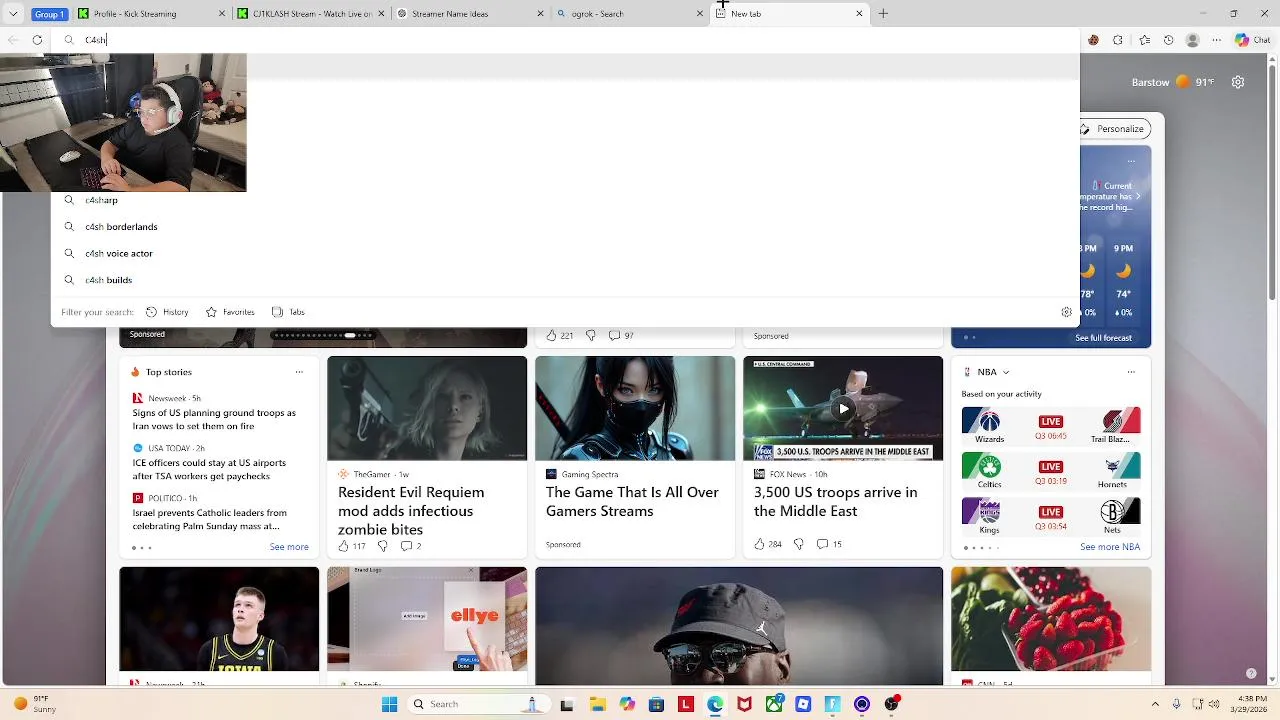Open 3,500 US troops arrive headline
This screenshot has height=720, width=1280.
[x=835, y=501]
